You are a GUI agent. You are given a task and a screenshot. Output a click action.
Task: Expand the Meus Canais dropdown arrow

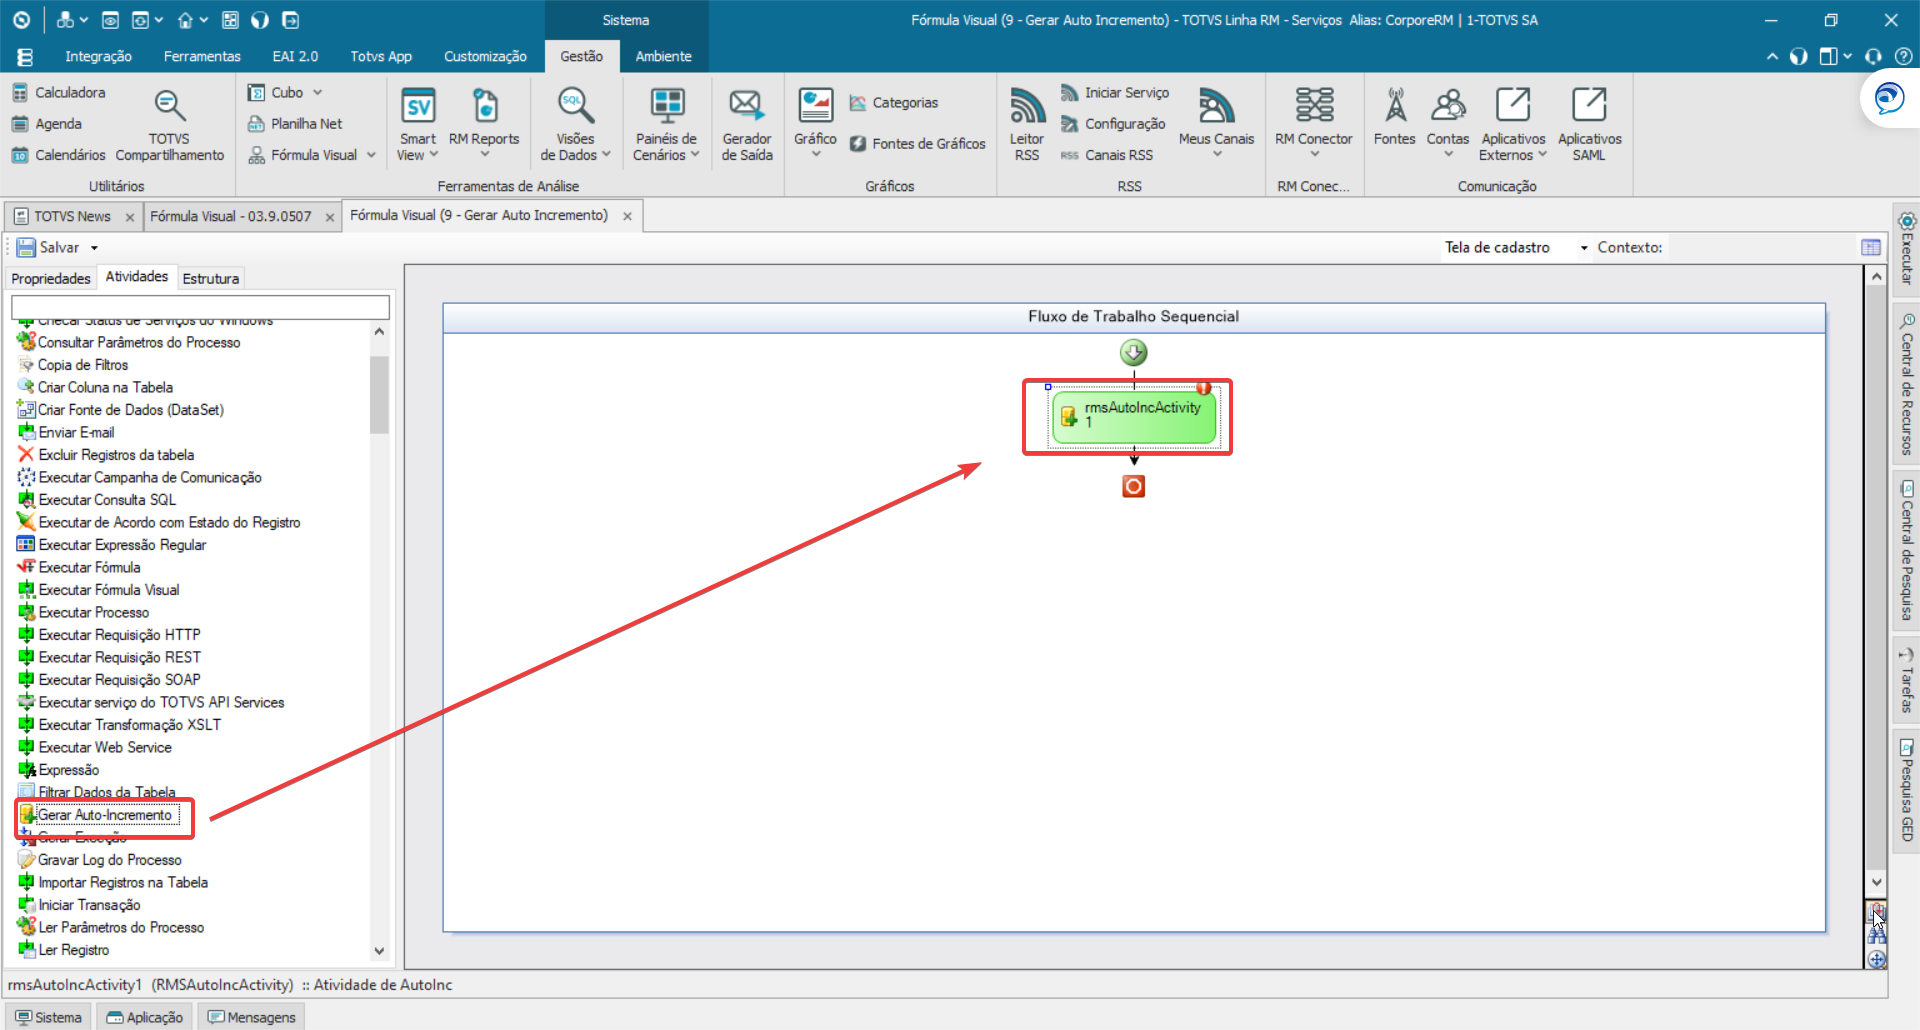tap(1216, 155)
